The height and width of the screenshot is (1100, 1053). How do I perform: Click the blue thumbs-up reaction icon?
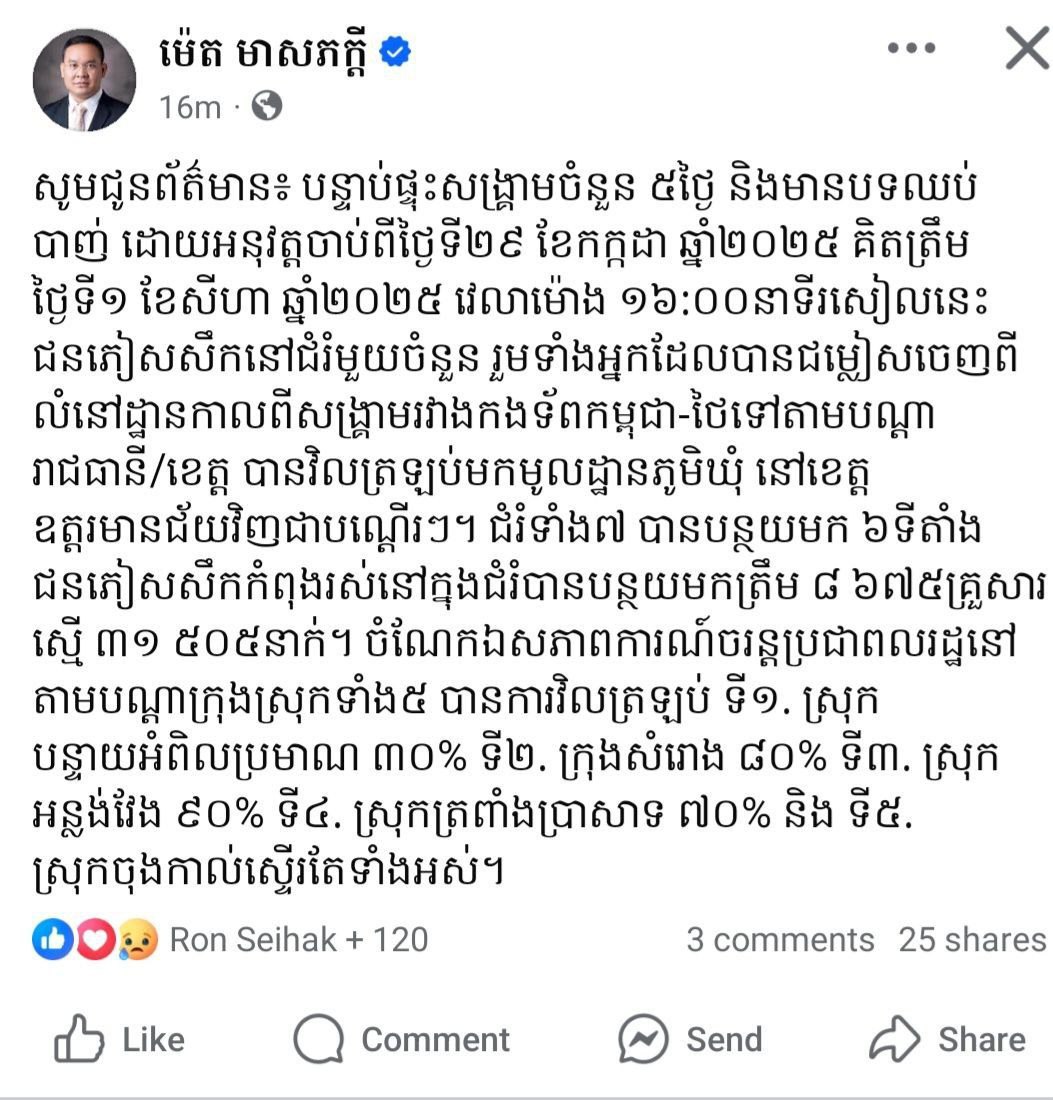point(51,939)
